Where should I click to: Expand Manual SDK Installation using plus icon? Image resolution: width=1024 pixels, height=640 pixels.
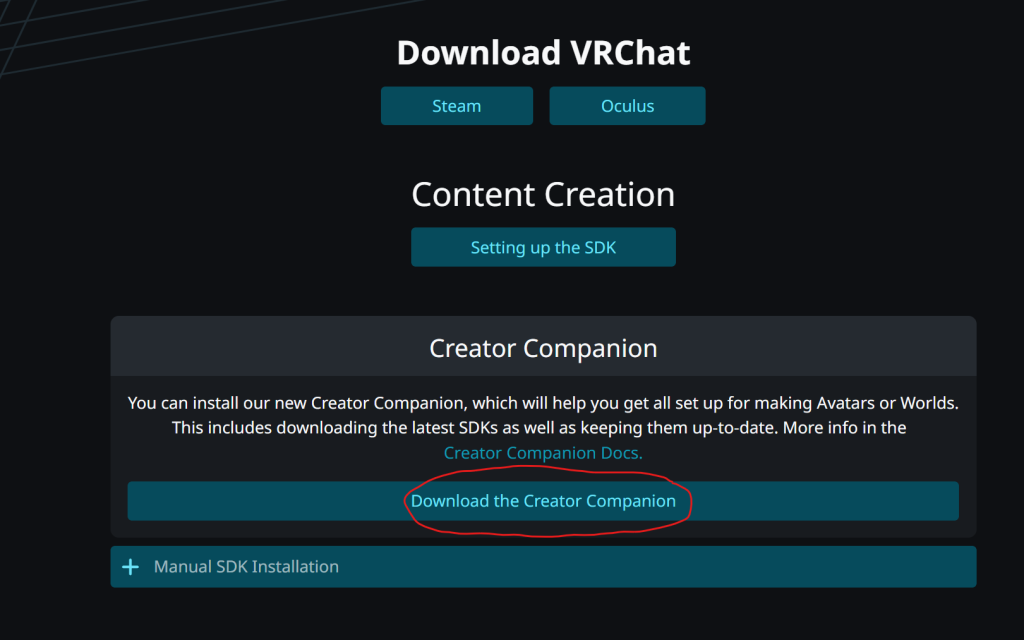point(130,567)
